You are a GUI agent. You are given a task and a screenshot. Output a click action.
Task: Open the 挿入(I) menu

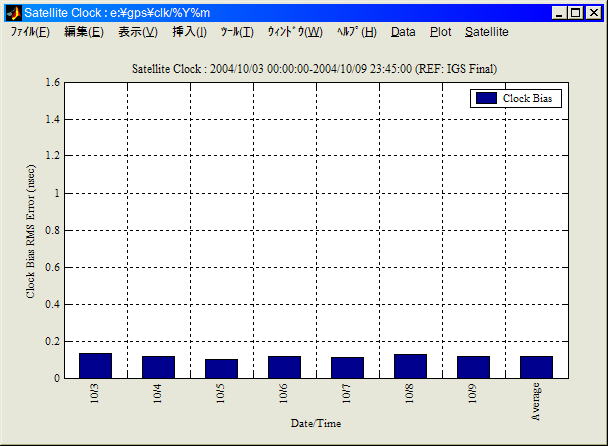(x=189, y=32)
